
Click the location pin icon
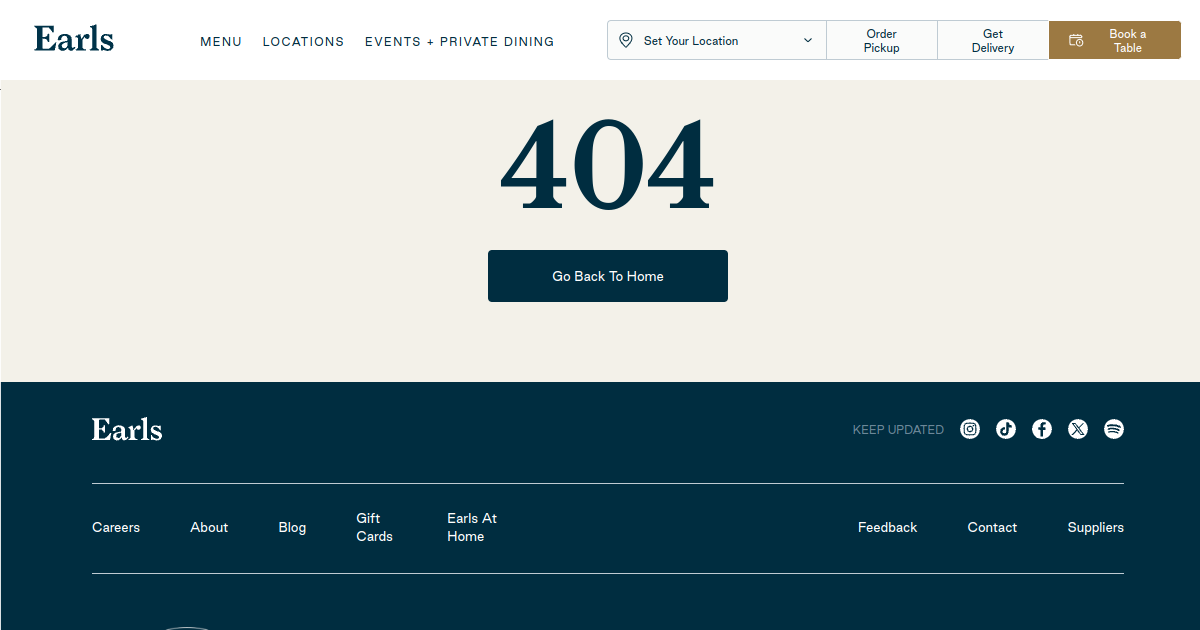[x=626, y=40]
